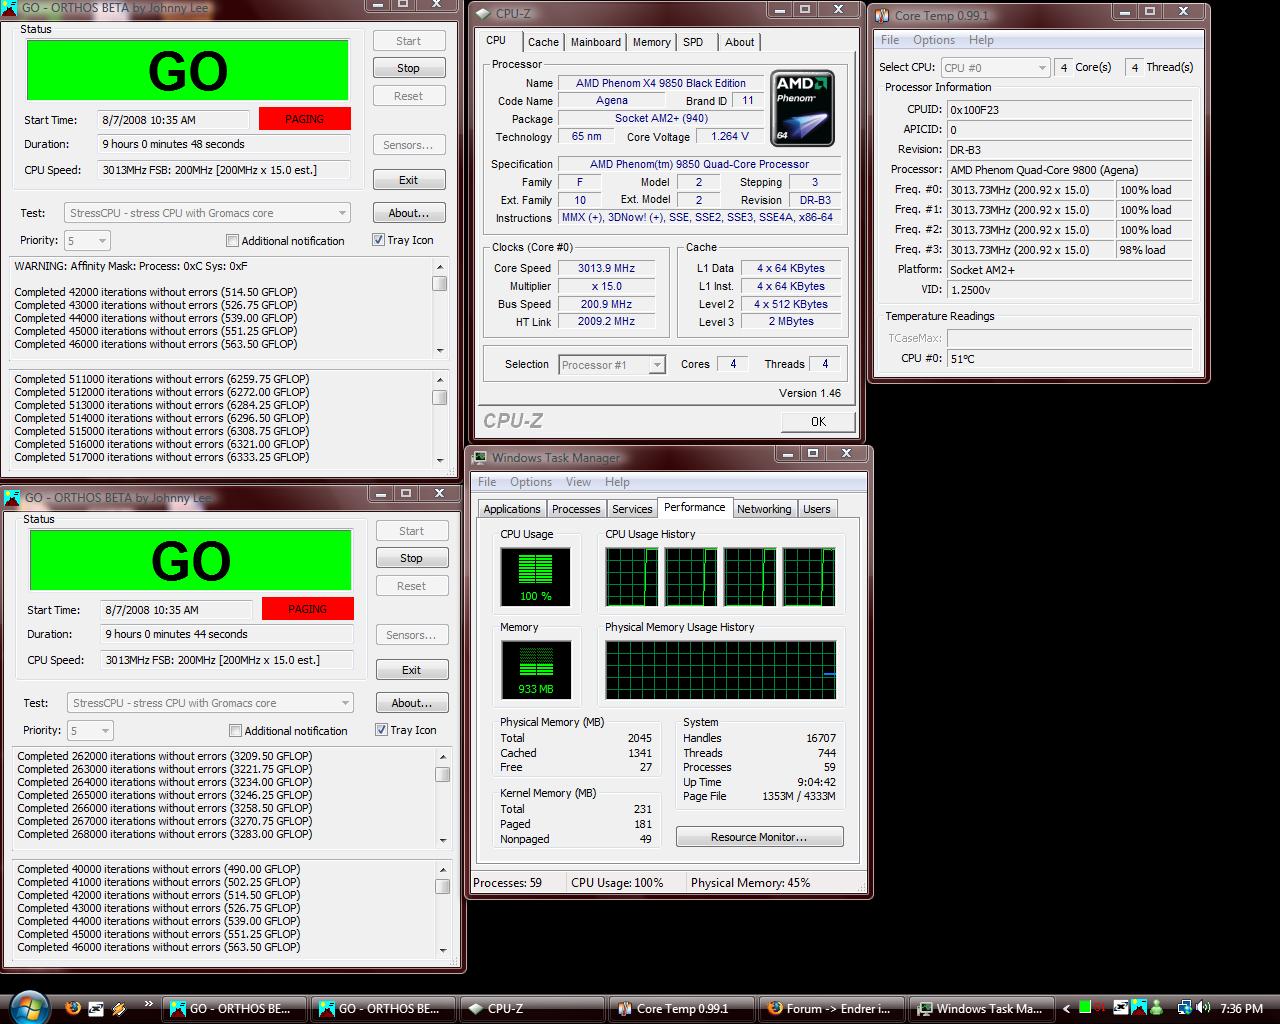The height and width of the screenshot is (1024, 1280).
Task: Toggle Additional notification in bottom ORTHOS
Action: 236,731
